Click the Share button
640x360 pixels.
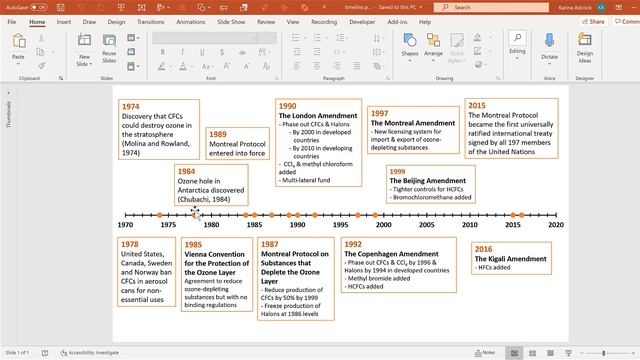(593, 22)
